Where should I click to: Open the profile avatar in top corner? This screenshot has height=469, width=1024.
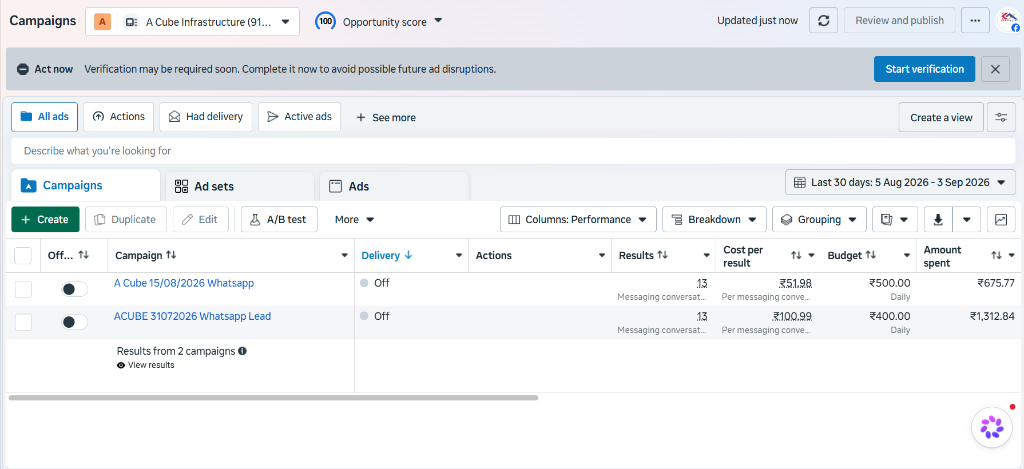tap(1009, 20)
